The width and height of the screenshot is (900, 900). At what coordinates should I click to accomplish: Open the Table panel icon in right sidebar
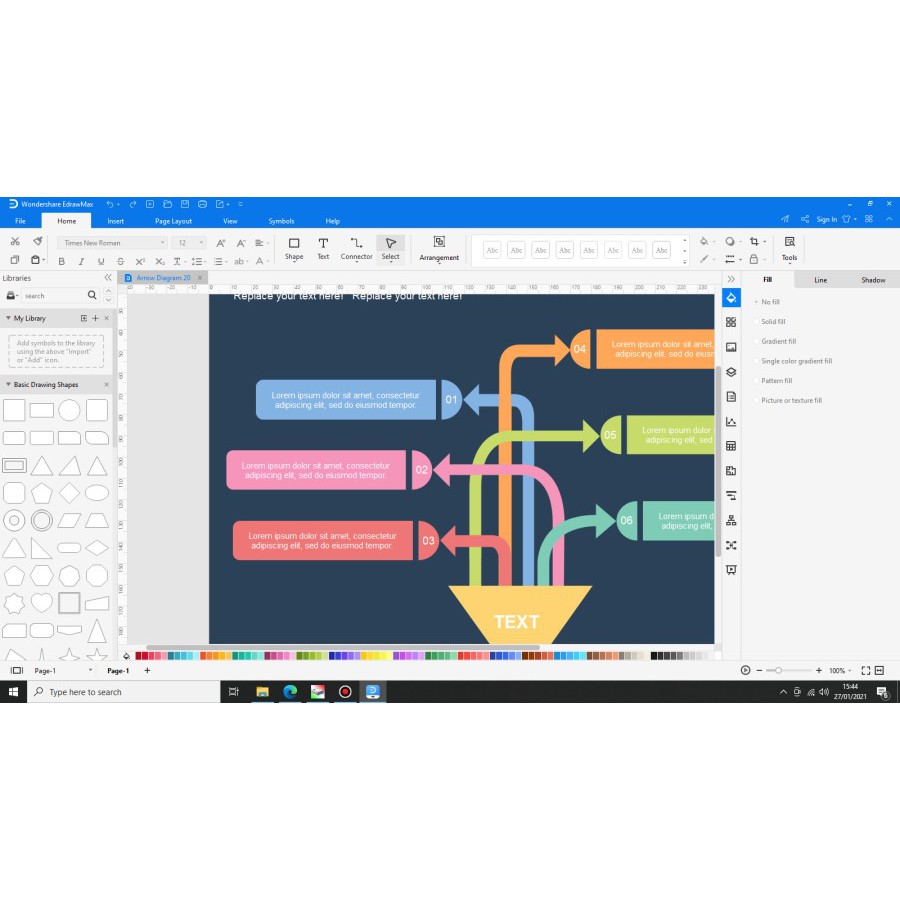[x=731, y=446]
